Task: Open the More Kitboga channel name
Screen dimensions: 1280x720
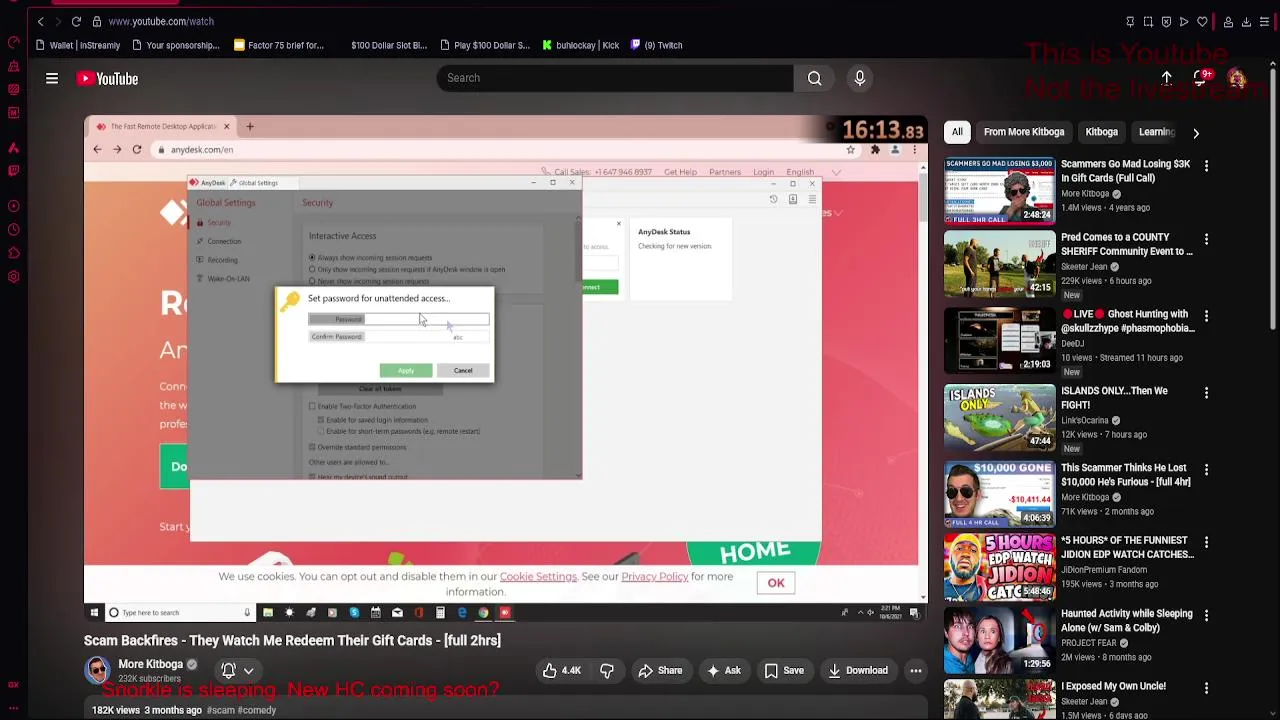Action: [151, 664]
